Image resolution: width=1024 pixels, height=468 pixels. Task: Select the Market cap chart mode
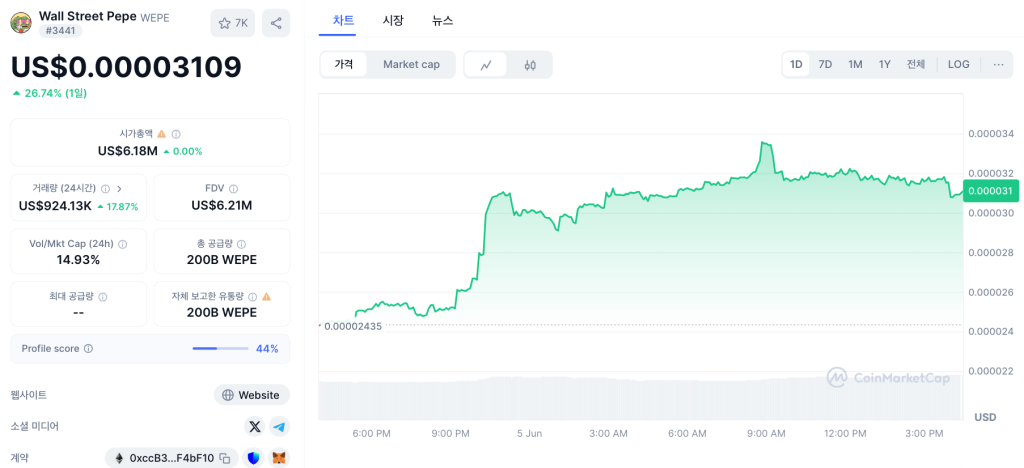(x=411, y=65)
